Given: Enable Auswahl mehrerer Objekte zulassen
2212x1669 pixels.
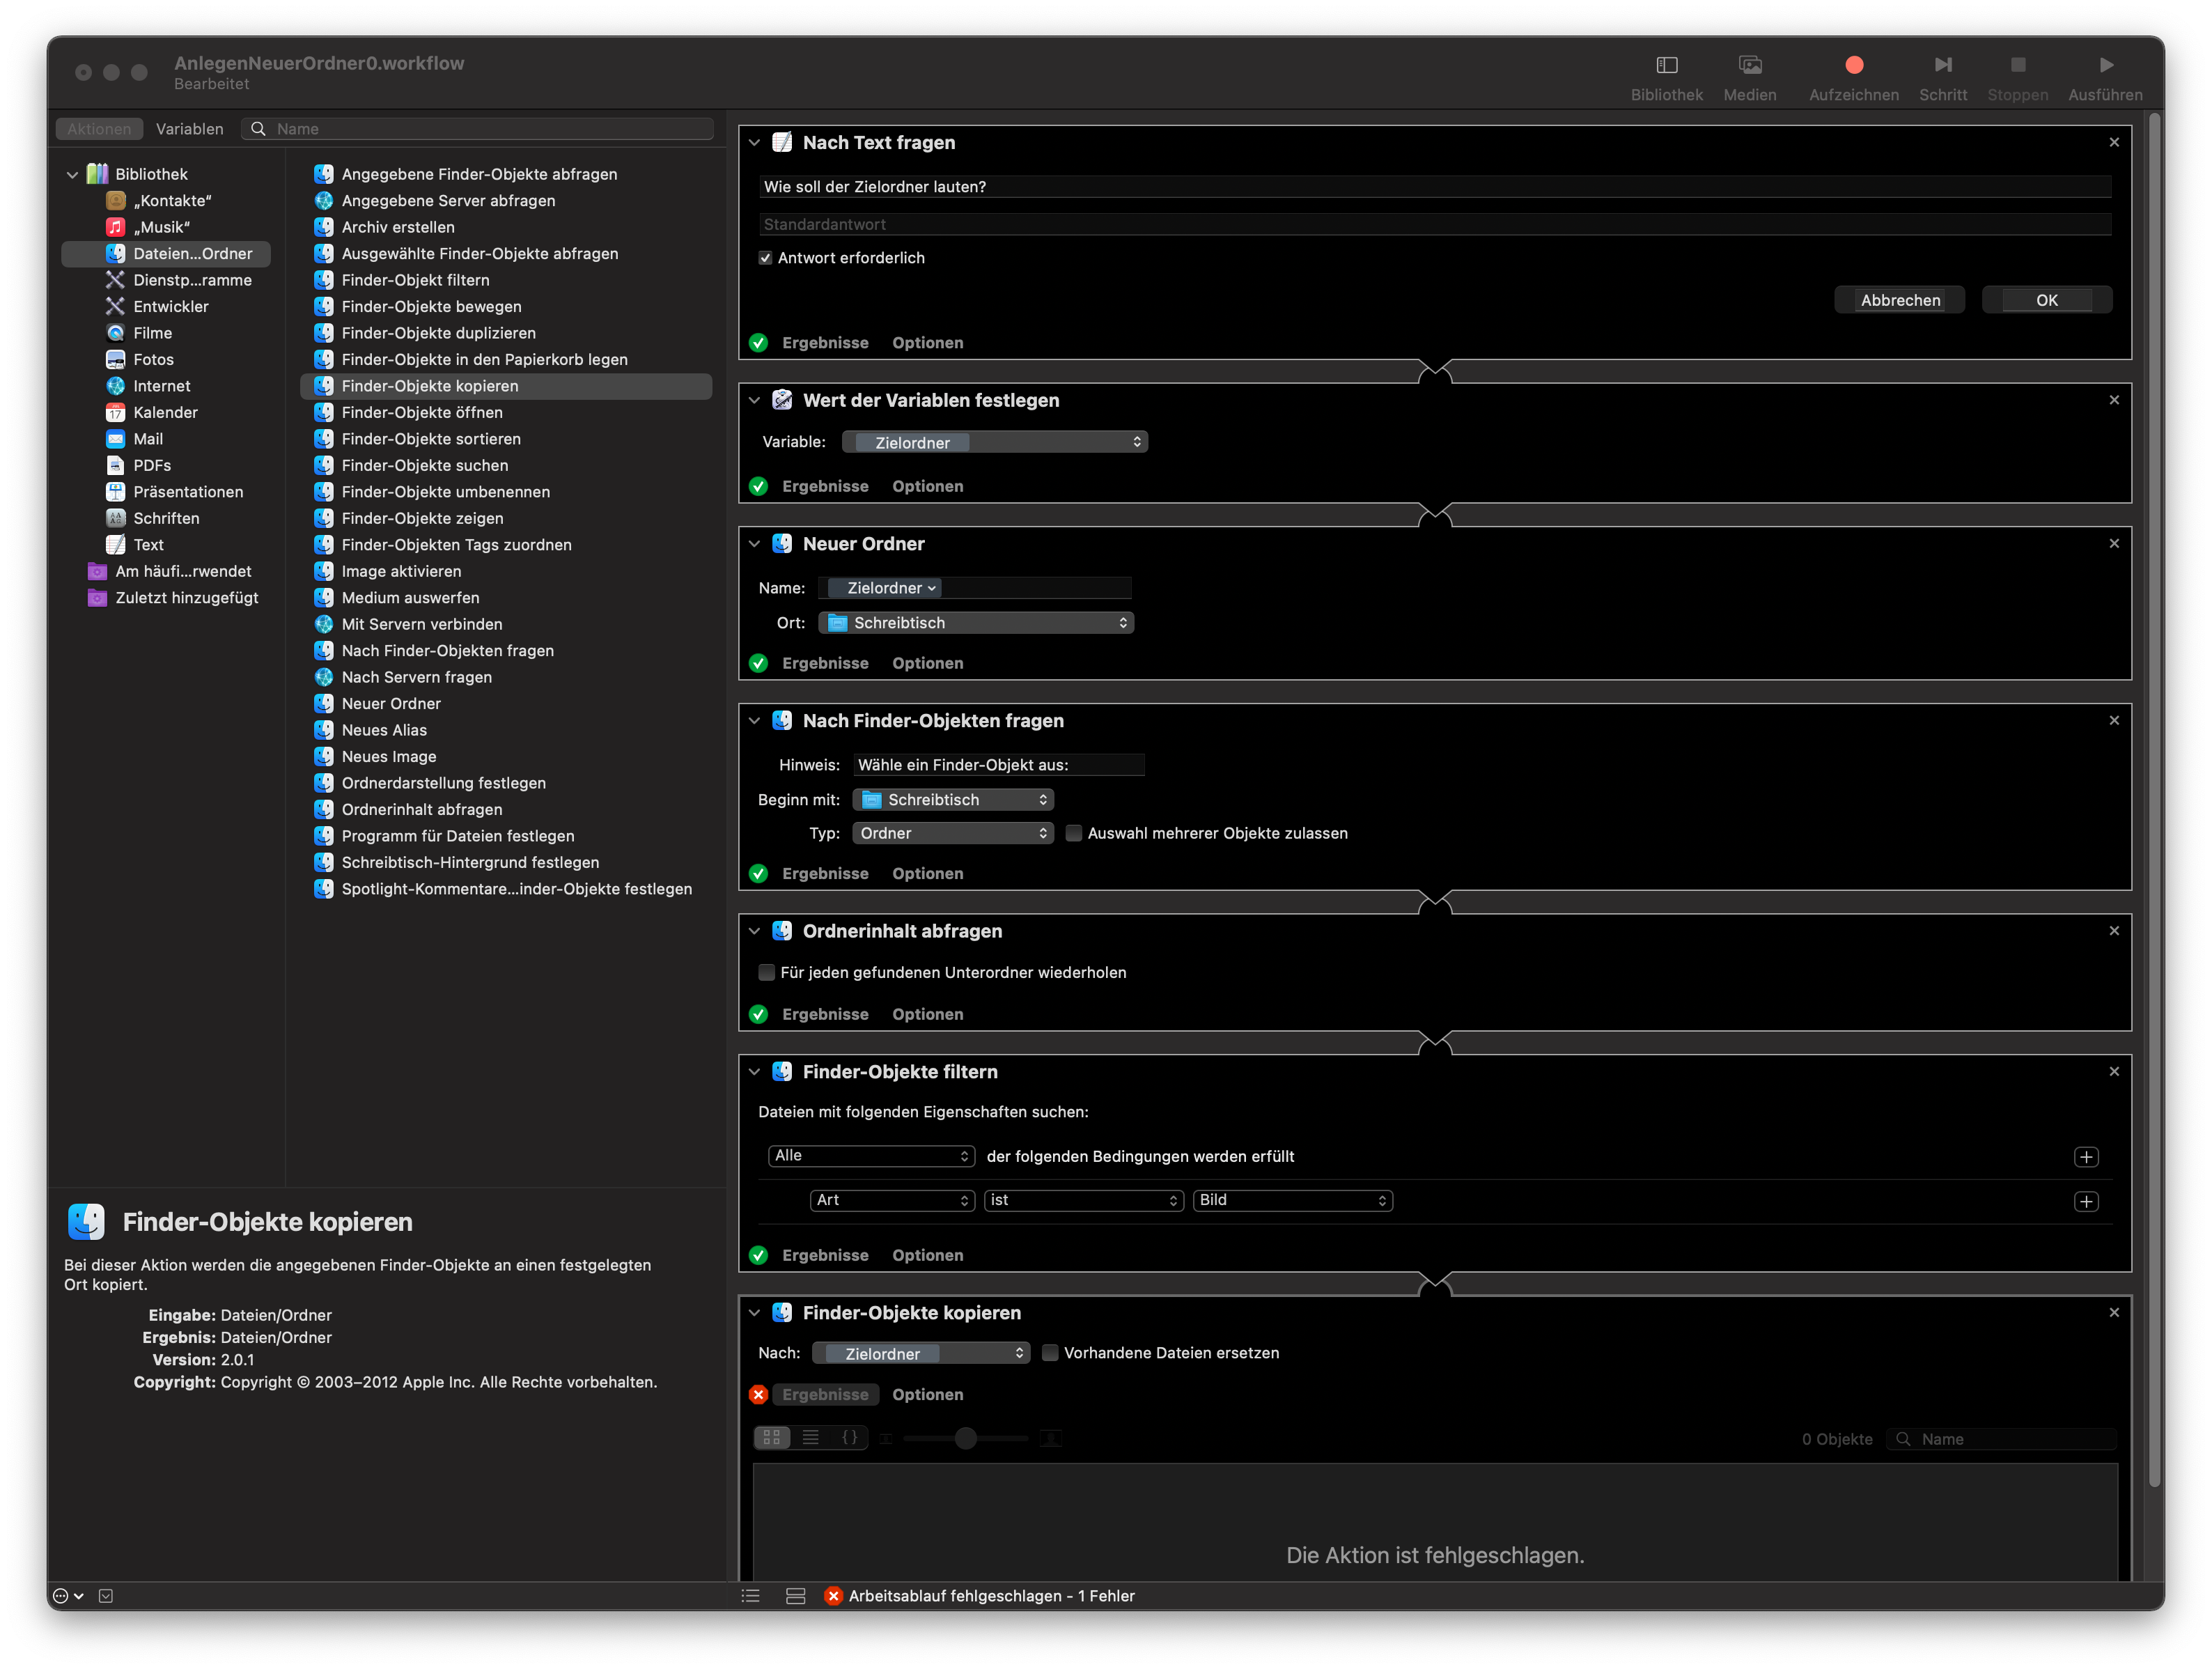Looking at the screenshot, I should [x=1074, y=833].
